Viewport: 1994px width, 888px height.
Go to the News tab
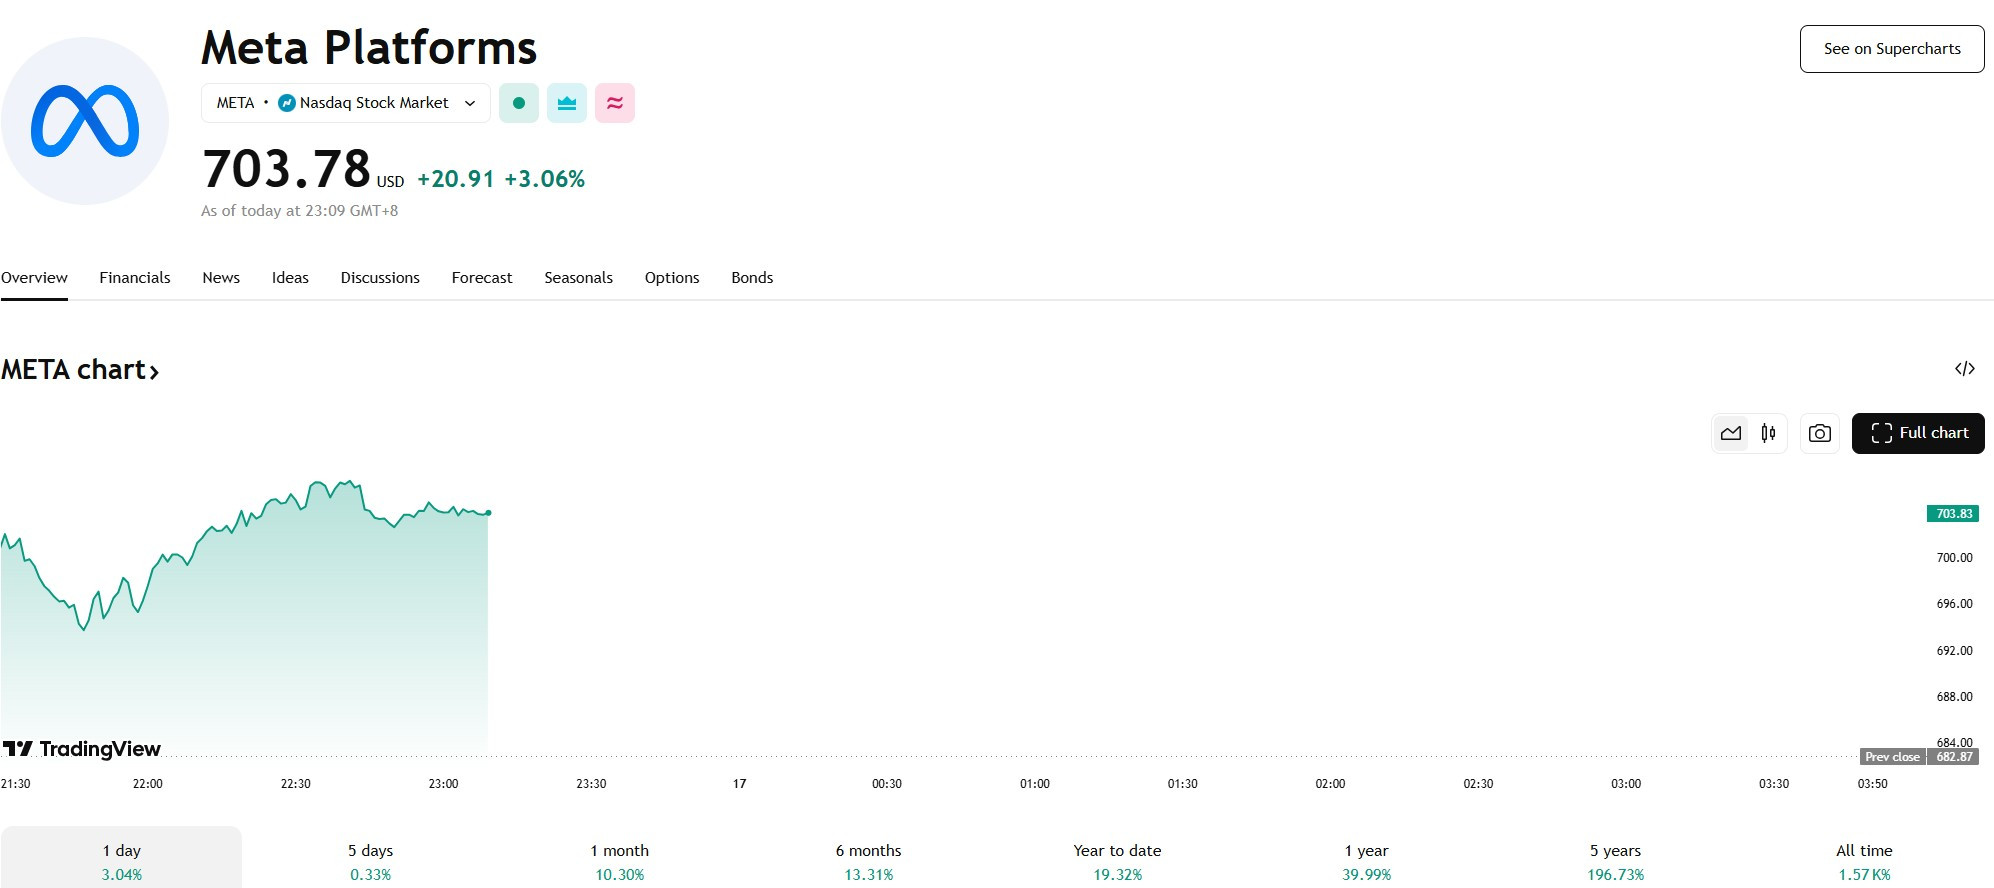(221, 278)
